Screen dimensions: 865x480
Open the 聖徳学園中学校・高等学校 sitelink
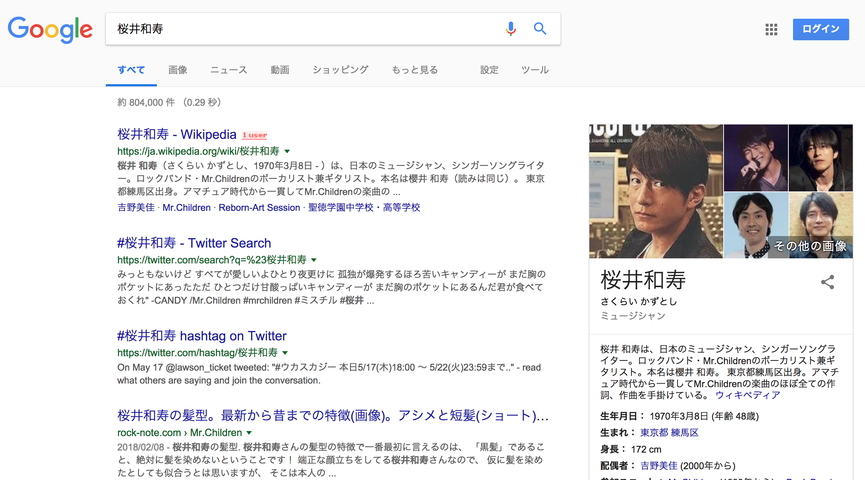coord(364,207)
